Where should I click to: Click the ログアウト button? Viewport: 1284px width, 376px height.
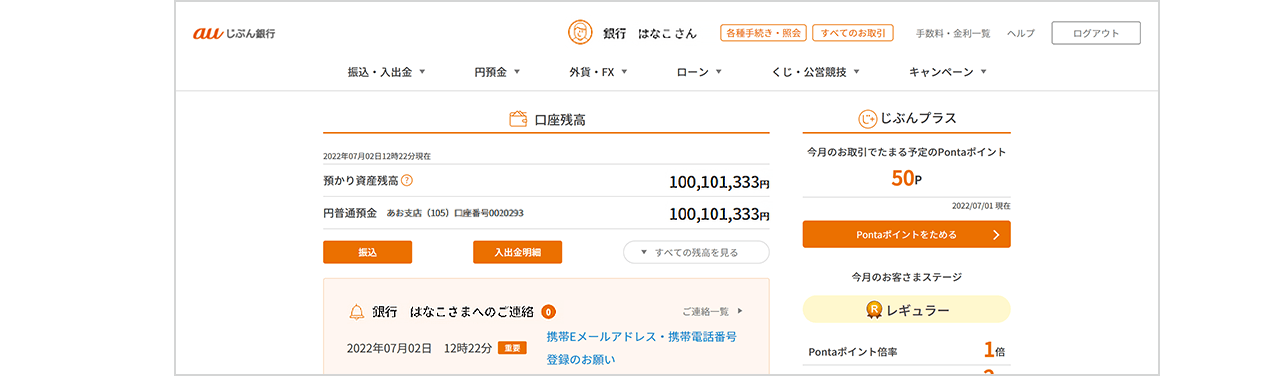(x=1096, y=33)
